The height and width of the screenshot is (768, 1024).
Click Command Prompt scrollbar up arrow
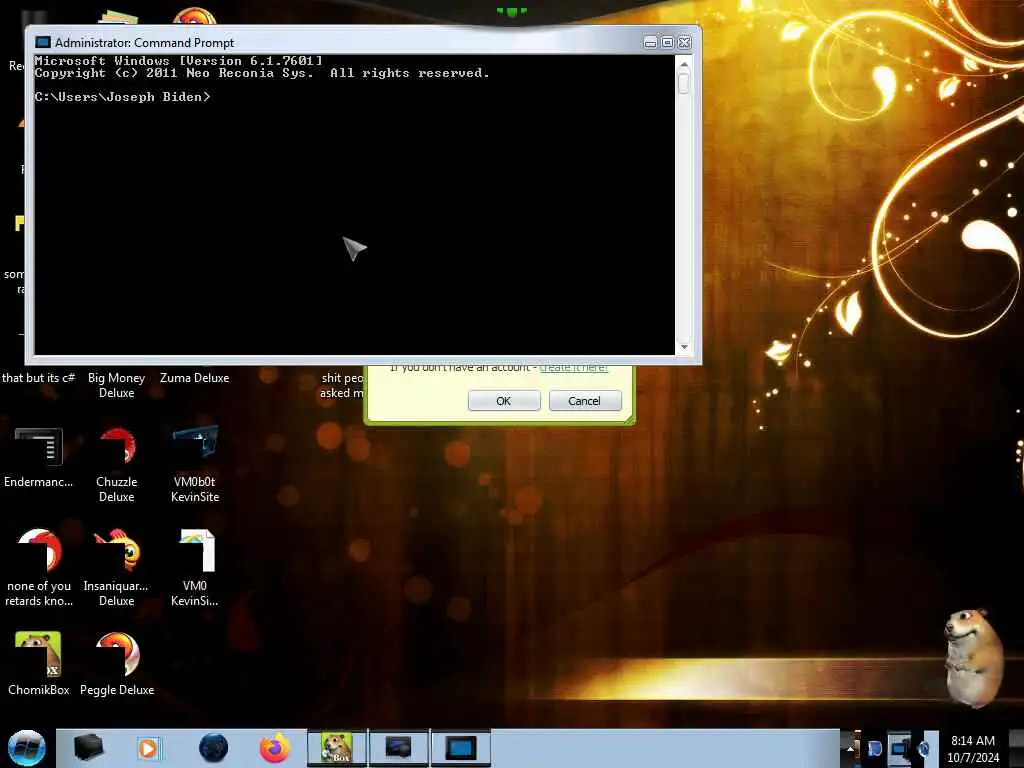pos(684,65)
